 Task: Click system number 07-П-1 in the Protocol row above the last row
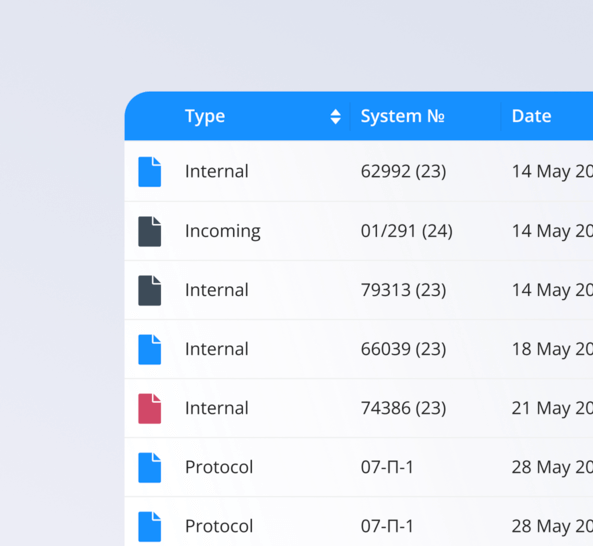click(387, 467)
